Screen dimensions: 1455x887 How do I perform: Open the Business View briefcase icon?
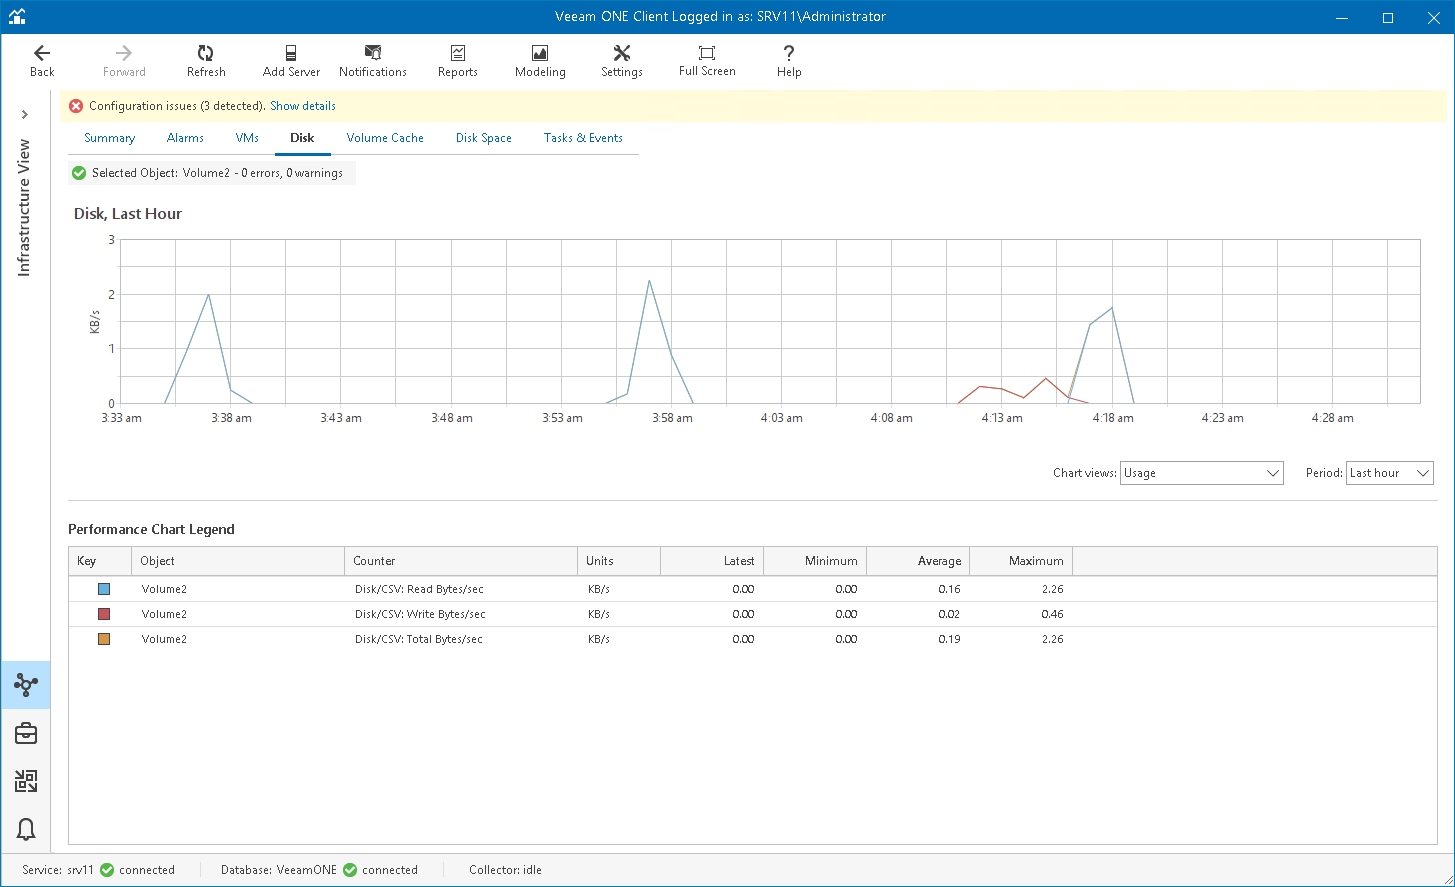point(26,734)
